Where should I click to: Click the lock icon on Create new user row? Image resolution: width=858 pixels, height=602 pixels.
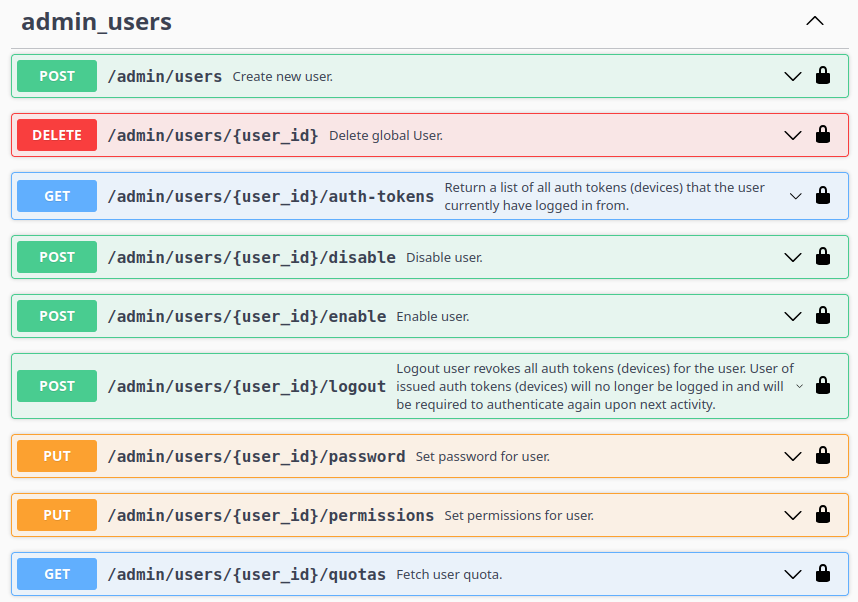(823, 76)
